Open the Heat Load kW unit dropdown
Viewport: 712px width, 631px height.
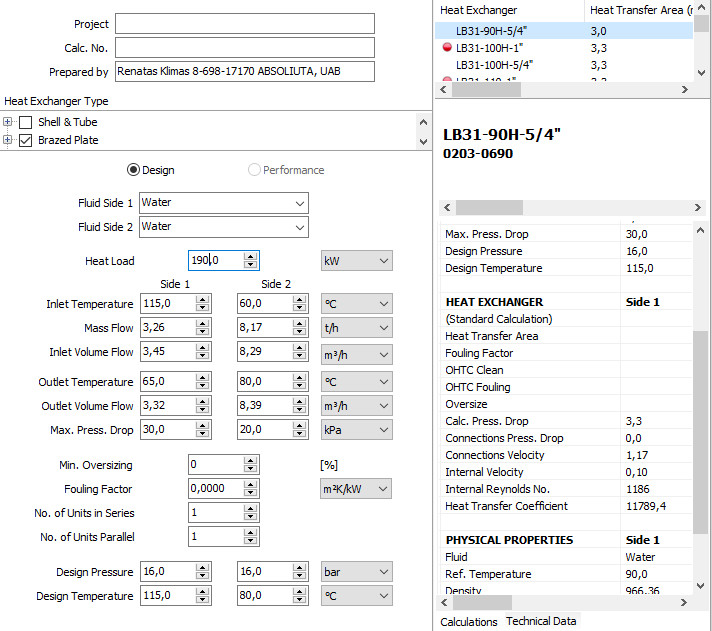coord(356,261)
